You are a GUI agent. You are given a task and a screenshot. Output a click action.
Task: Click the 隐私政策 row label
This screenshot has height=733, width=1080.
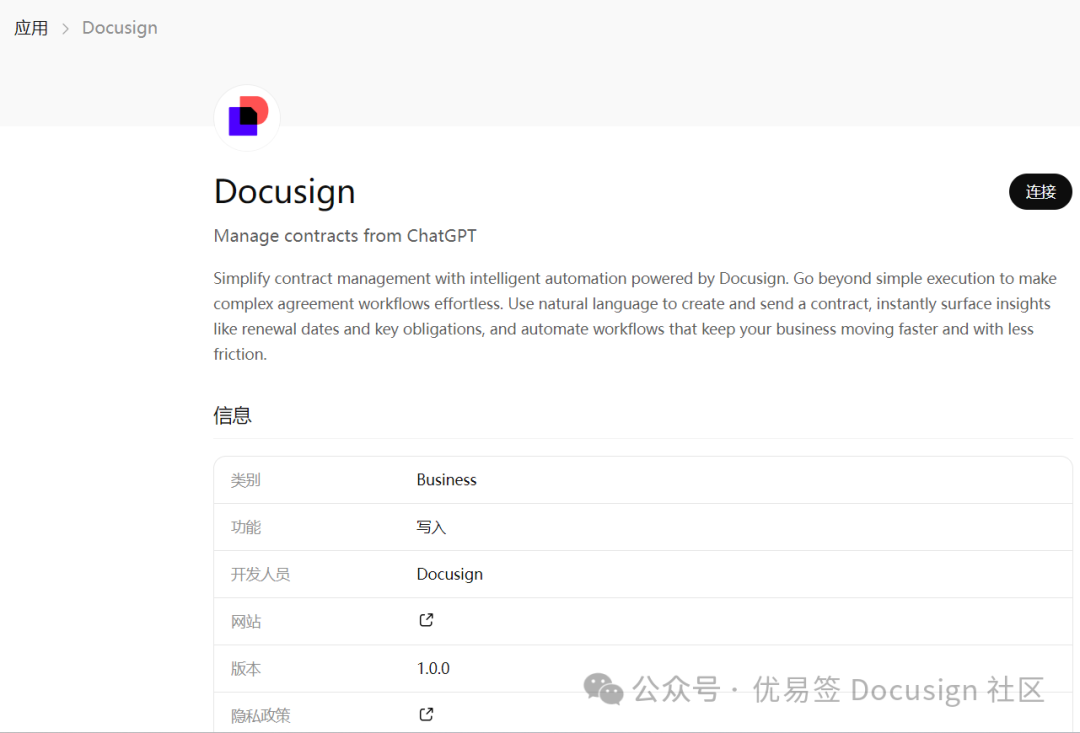click(260, 715)
